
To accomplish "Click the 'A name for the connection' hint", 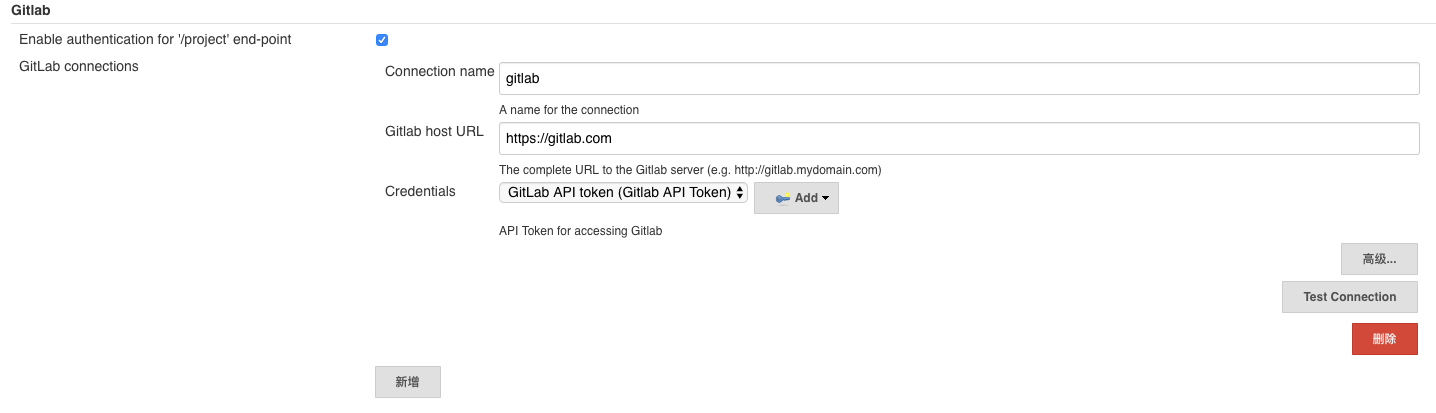I will tap(568, 109).
